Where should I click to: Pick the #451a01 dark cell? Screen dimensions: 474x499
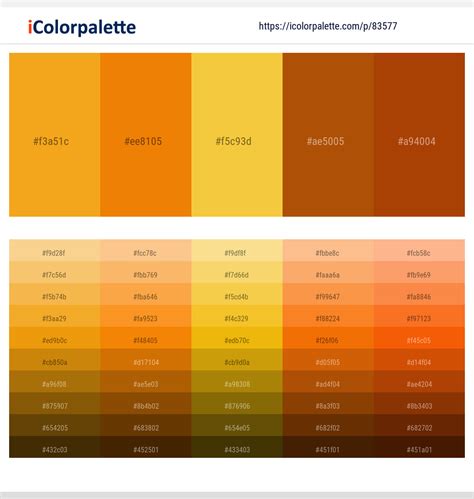419,447
